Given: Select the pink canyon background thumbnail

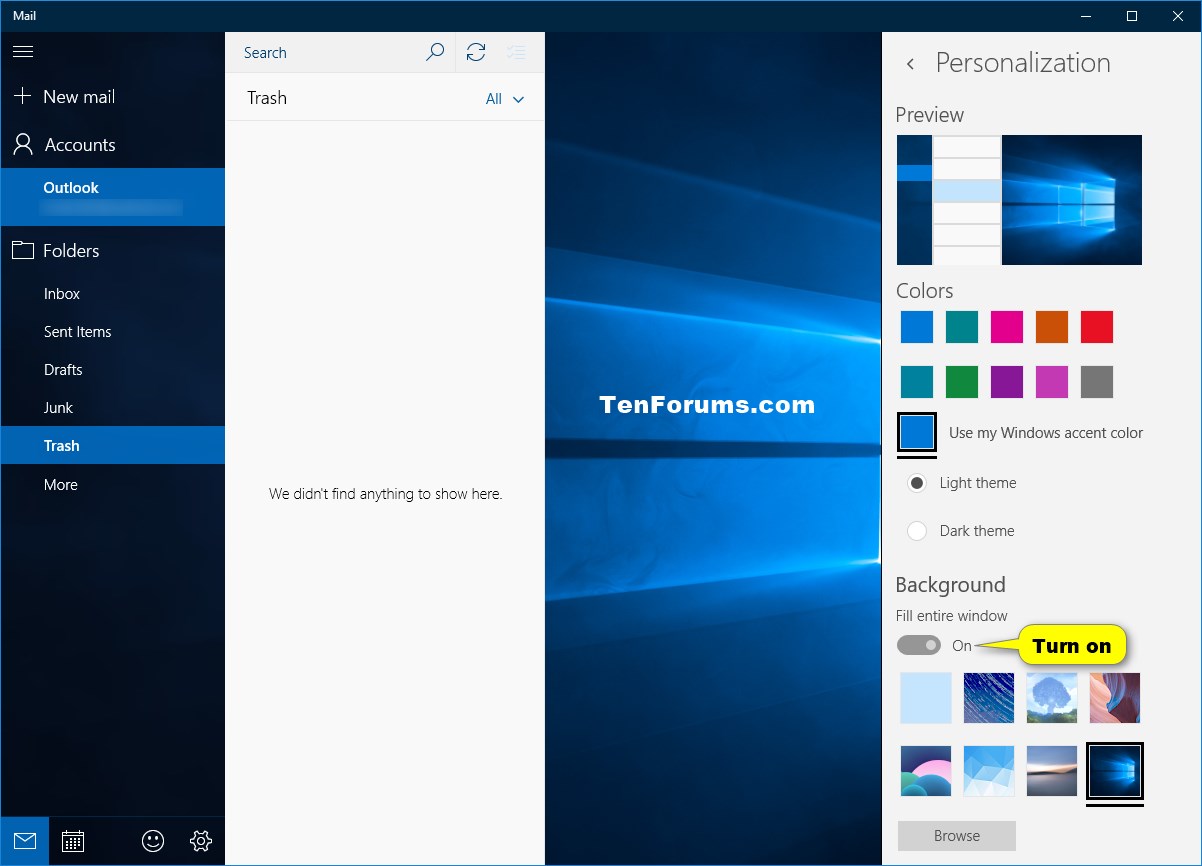Looking at the screenshot, I should pyautogui.click(x=1115, y=698).
